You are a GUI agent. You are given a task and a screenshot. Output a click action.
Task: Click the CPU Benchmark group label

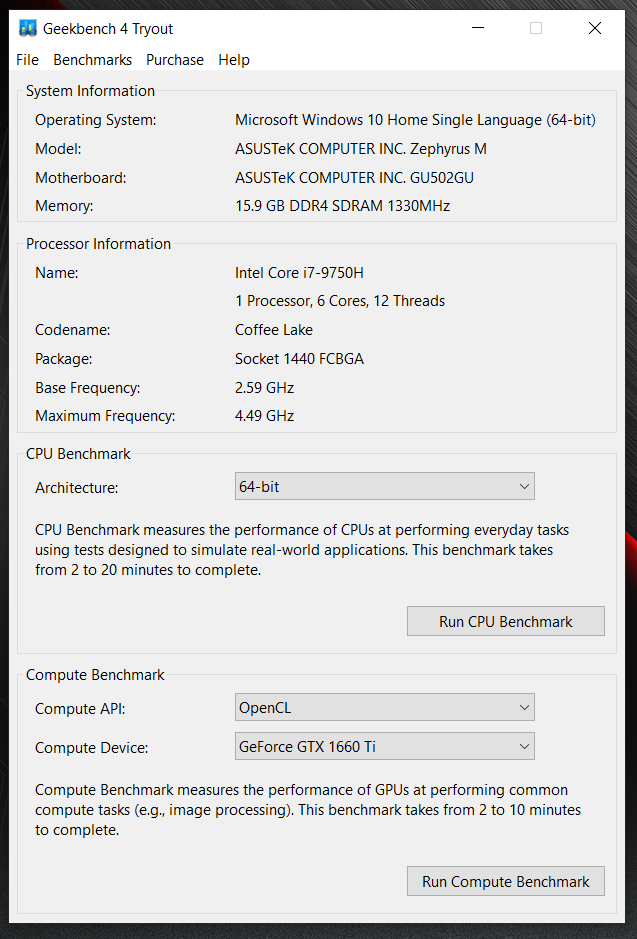pos(78,454)
